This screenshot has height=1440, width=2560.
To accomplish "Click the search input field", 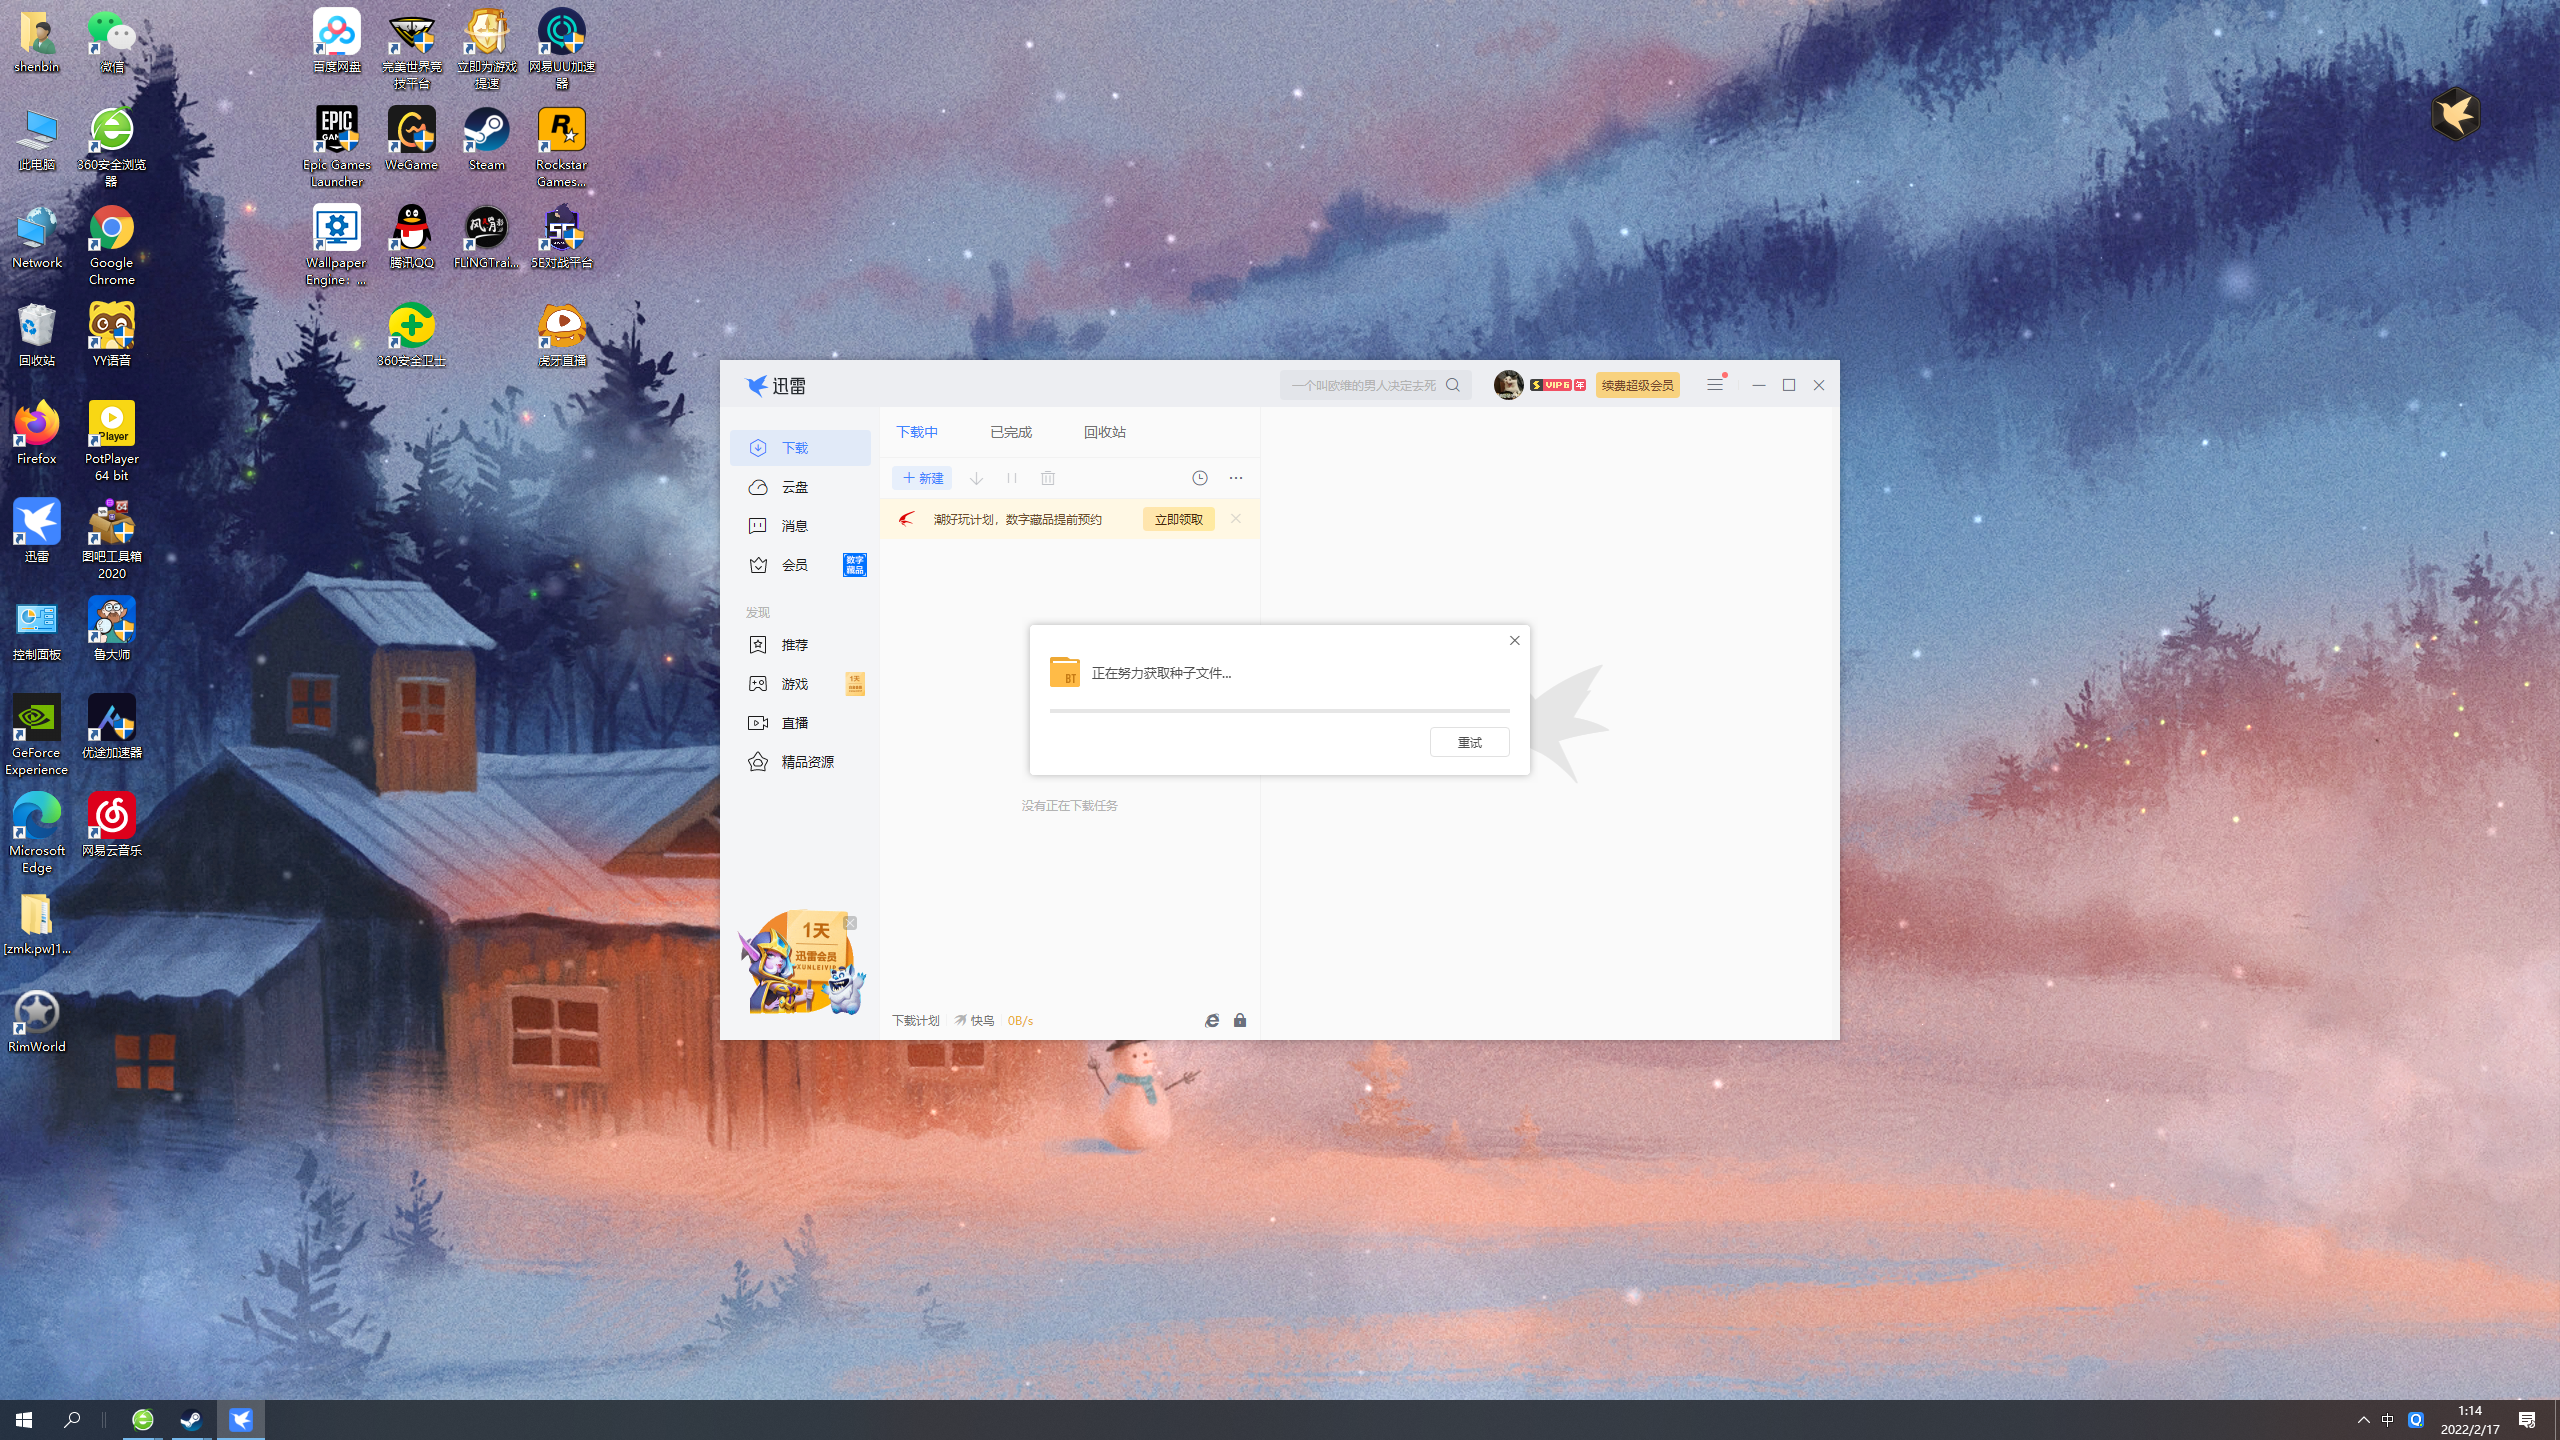I will coord(1362,385).
